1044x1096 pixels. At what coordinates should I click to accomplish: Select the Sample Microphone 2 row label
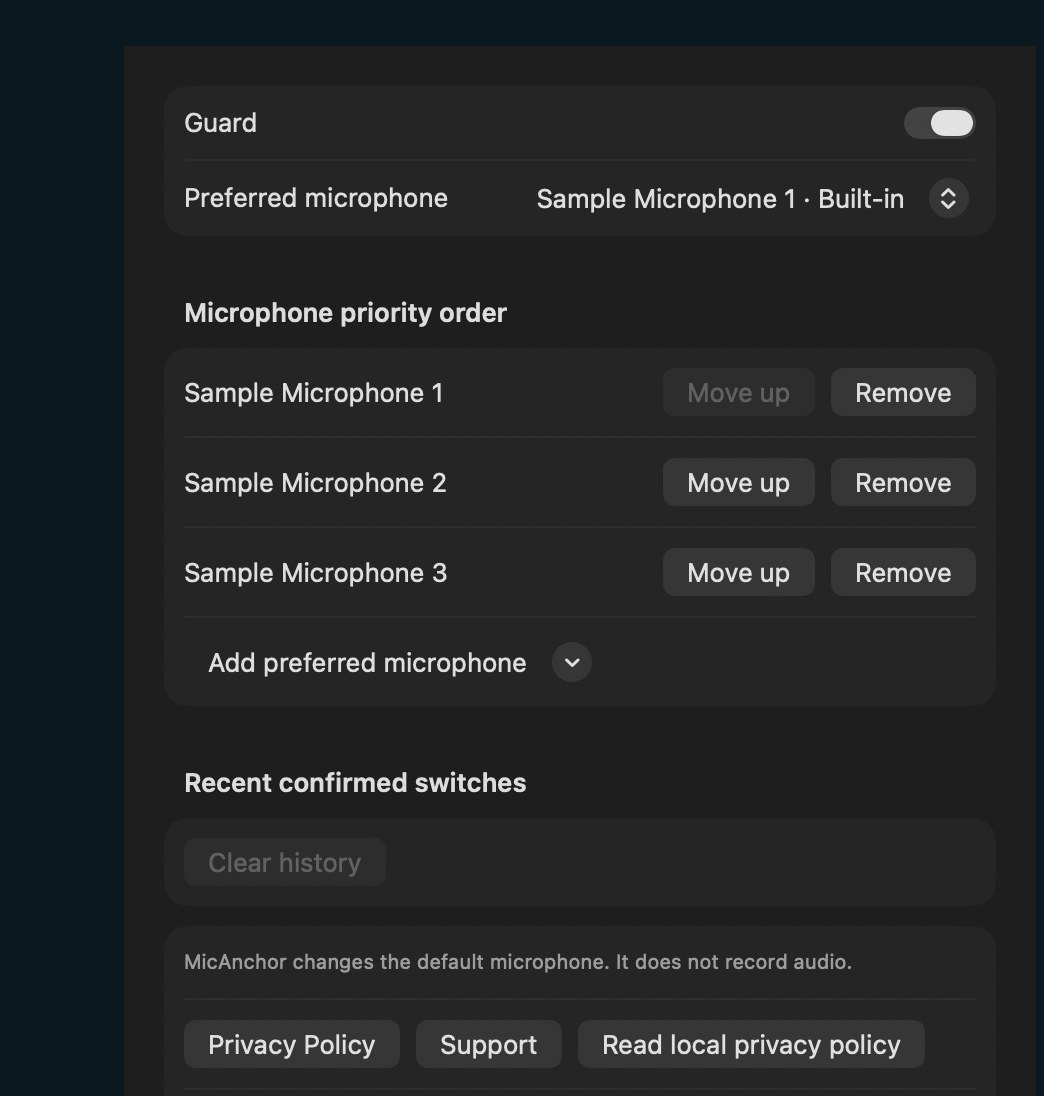315,483
